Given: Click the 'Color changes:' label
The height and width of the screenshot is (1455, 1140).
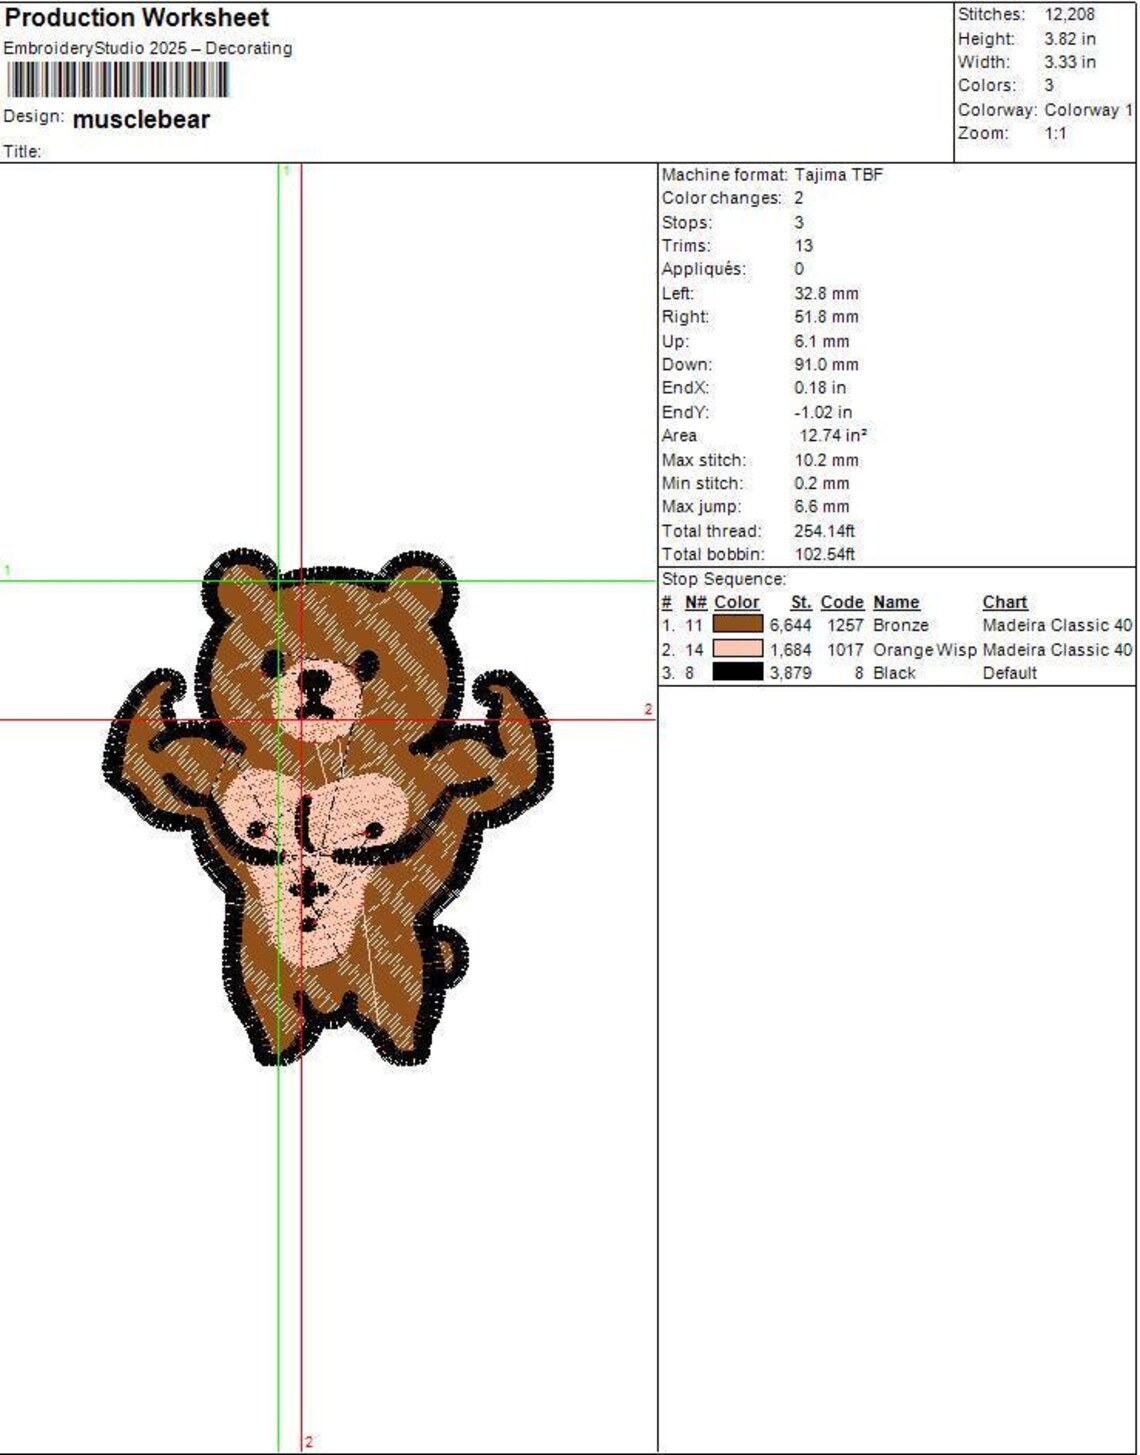Looking at the screenshot, I should 721,198.
